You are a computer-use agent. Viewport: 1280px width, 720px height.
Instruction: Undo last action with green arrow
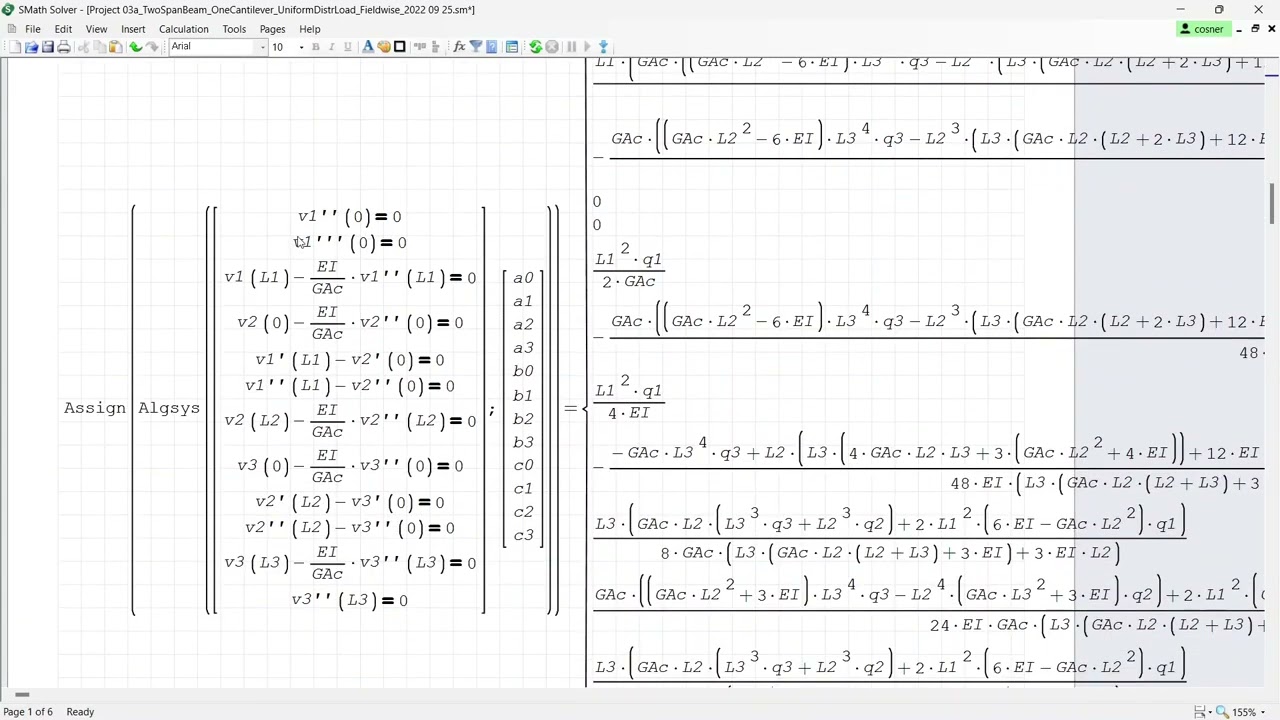[x=135, y=47]
